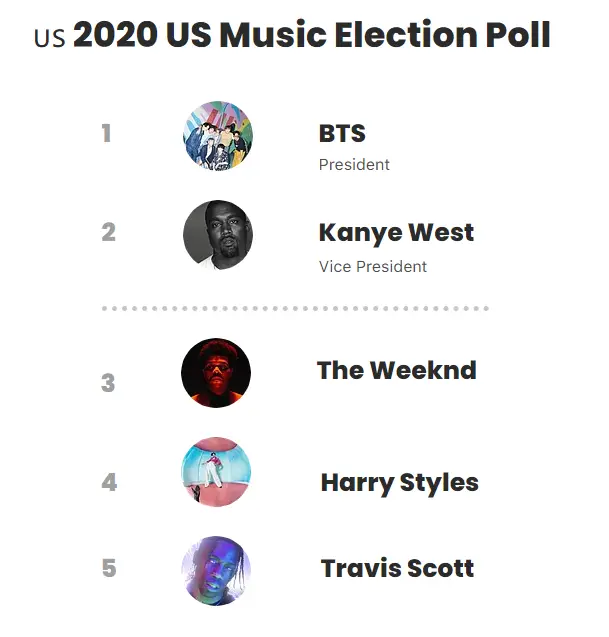Click the rank number 2
The width and height of the screenshot is (609, 637).
pos(108,232)
